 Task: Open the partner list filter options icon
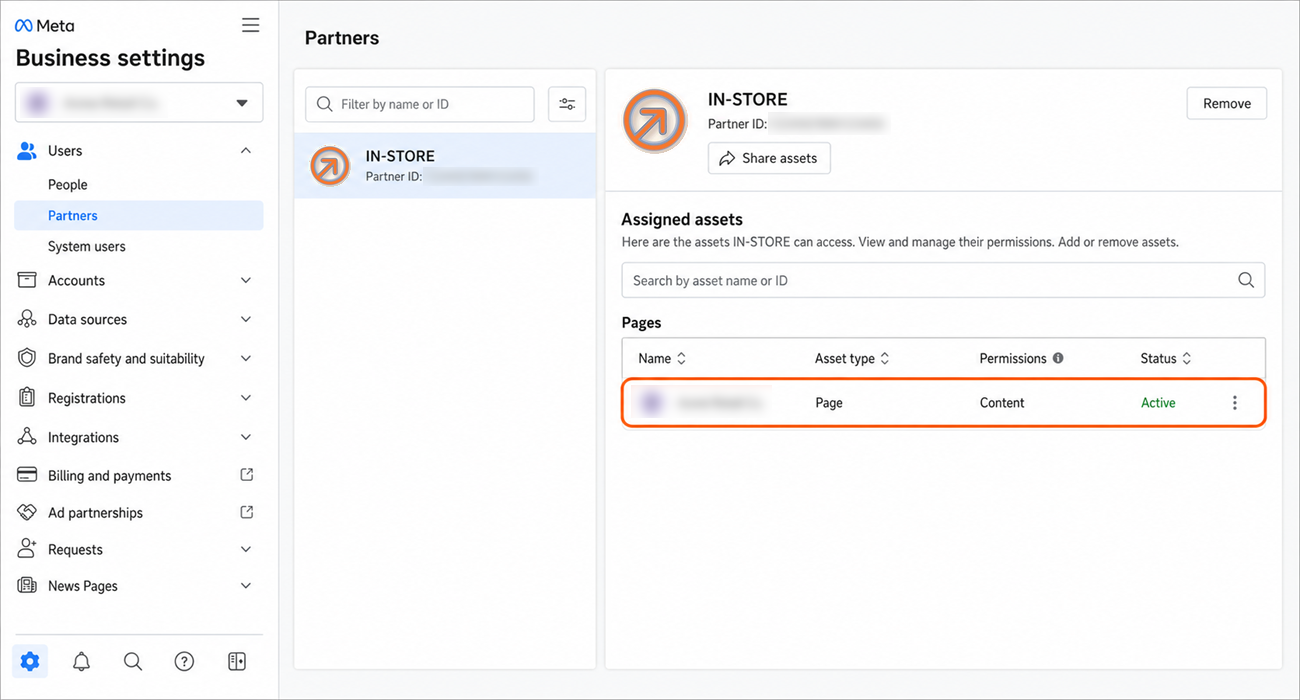pos(567,104)
